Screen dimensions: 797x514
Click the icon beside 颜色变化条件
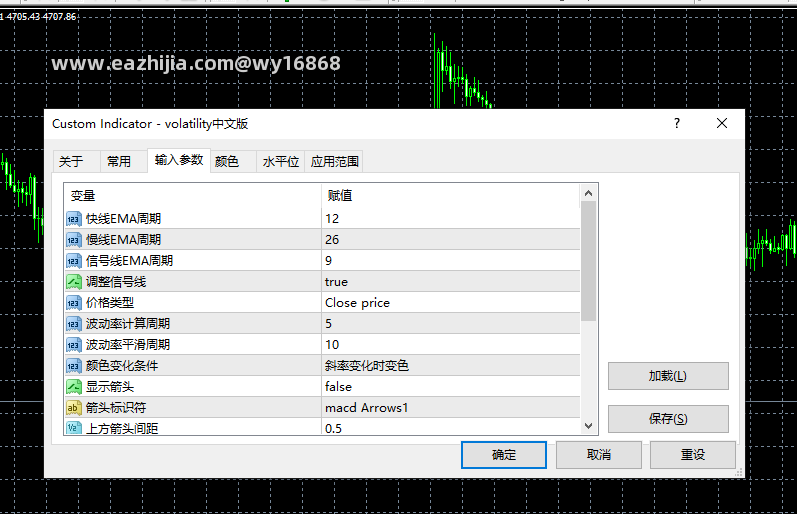[74, 366]
